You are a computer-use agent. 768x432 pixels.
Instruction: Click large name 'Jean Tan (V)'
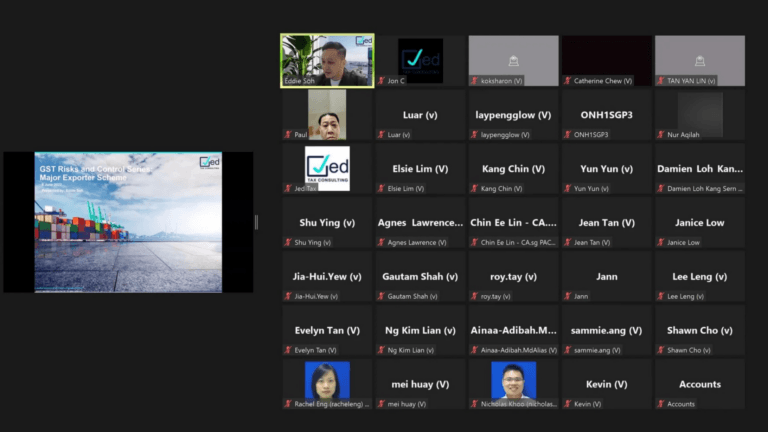coord(606,223)
